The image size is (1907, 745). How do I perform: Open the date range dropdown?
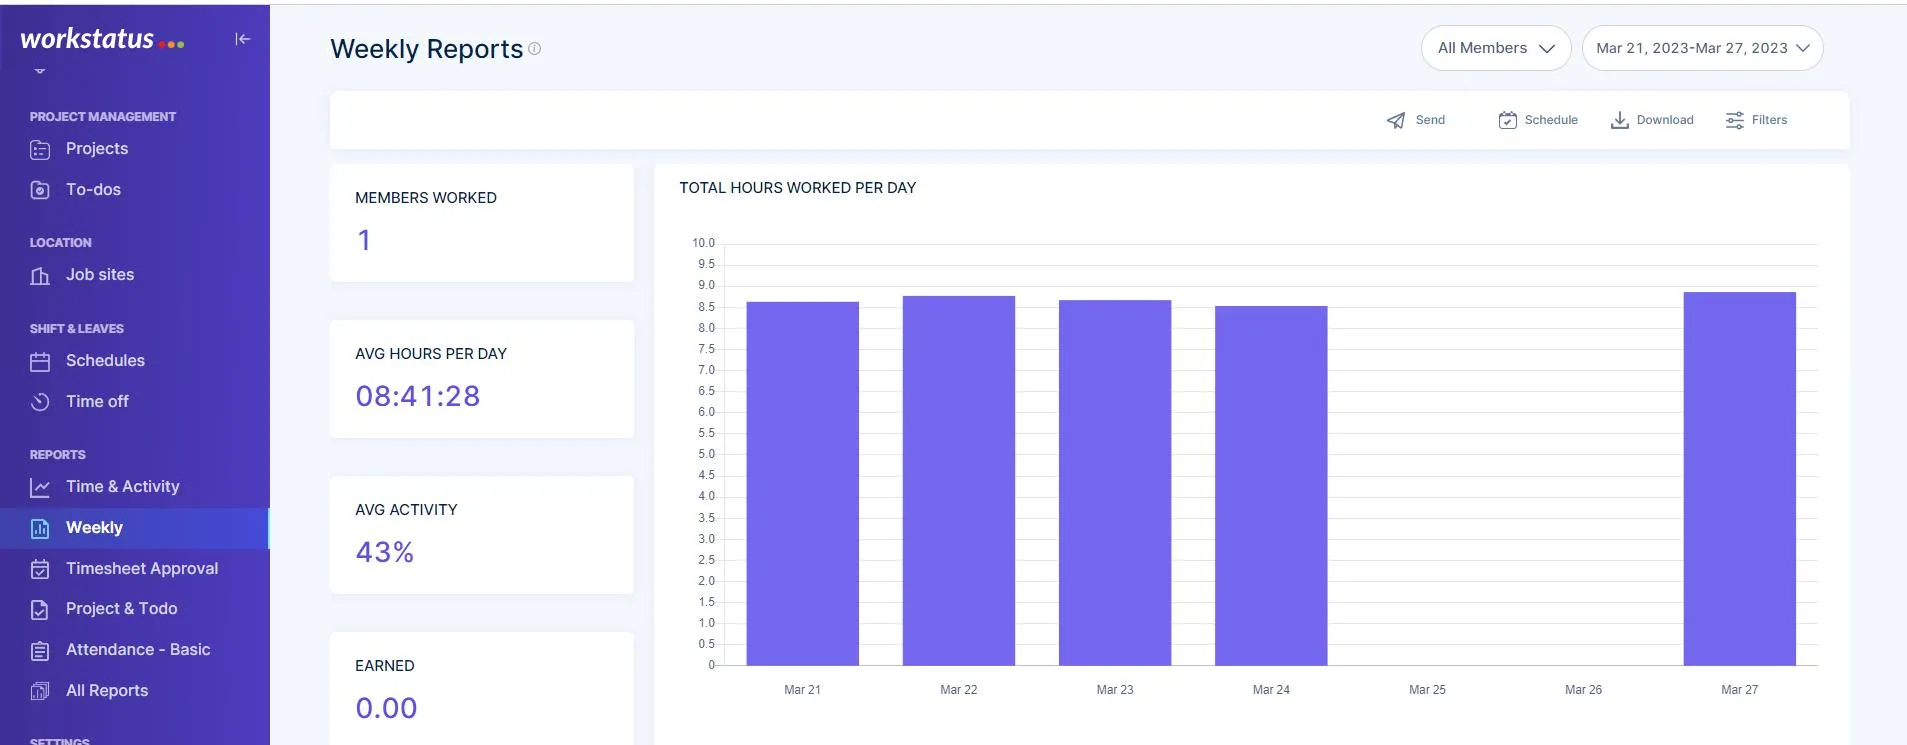point(1702,48)
